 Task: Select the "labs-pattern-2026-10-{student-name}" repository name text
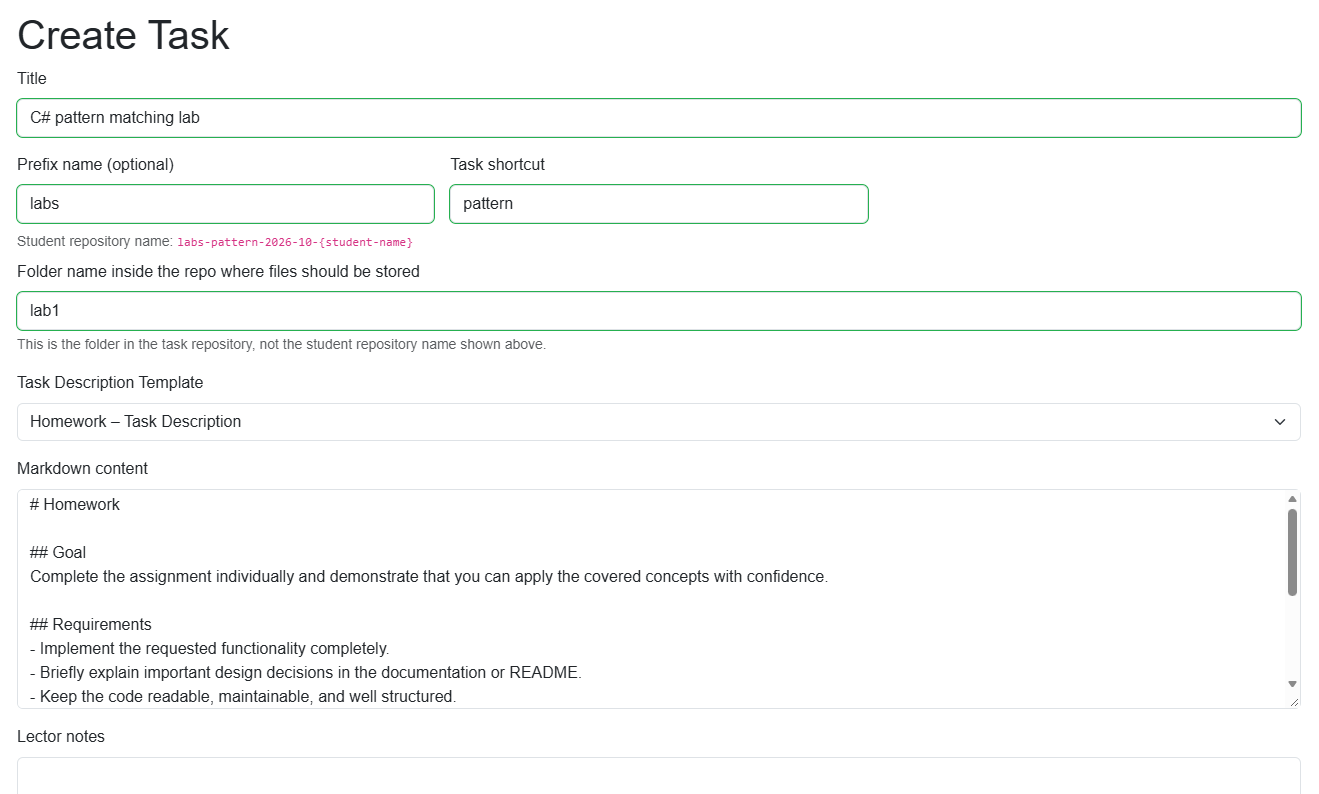(x=295, y=243)
